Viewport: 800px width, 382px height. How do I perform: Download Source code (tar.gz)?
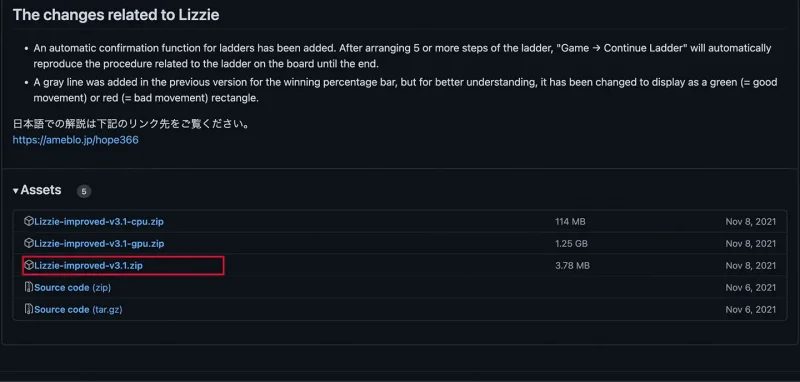point(78,309)
